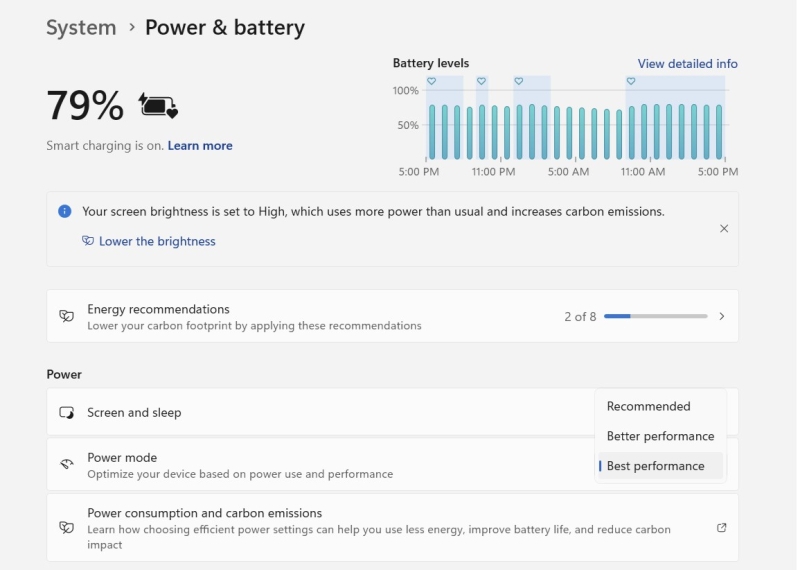Click first heart marker on battery chart

431,81
